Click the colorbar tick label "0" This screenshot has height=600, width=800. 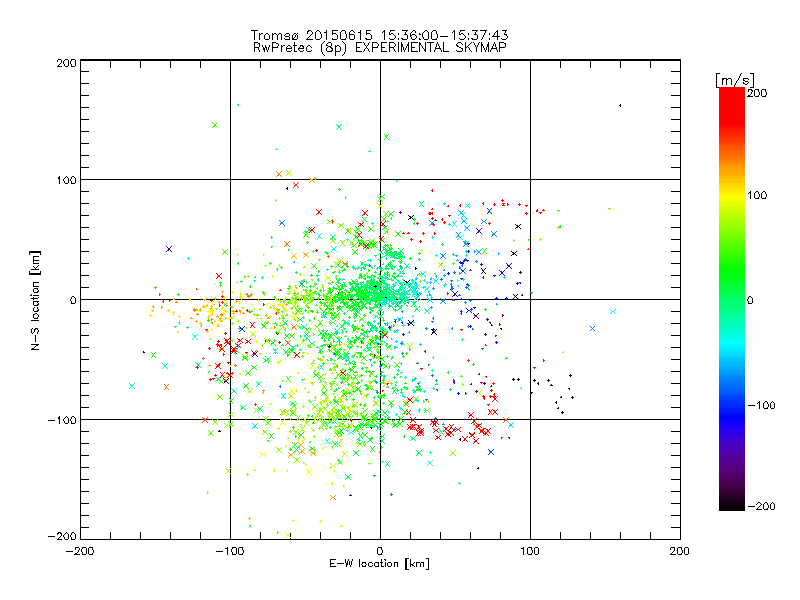[x=750, y=300]
